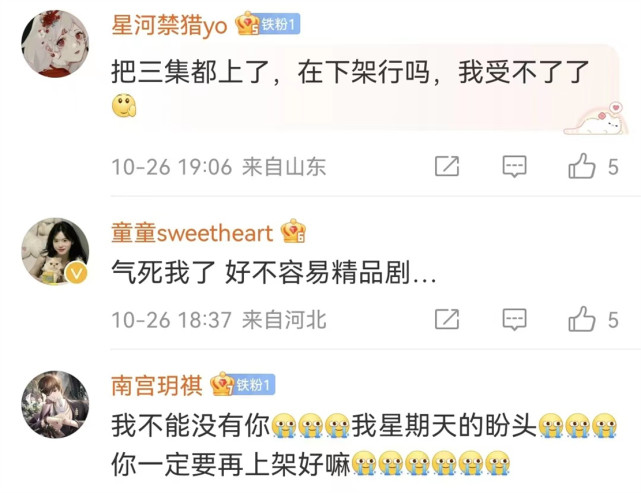The height and width of the screenshot is (493, 641).
Task: Visit the 童童sweetheart username link
Action: click(192, 233)
